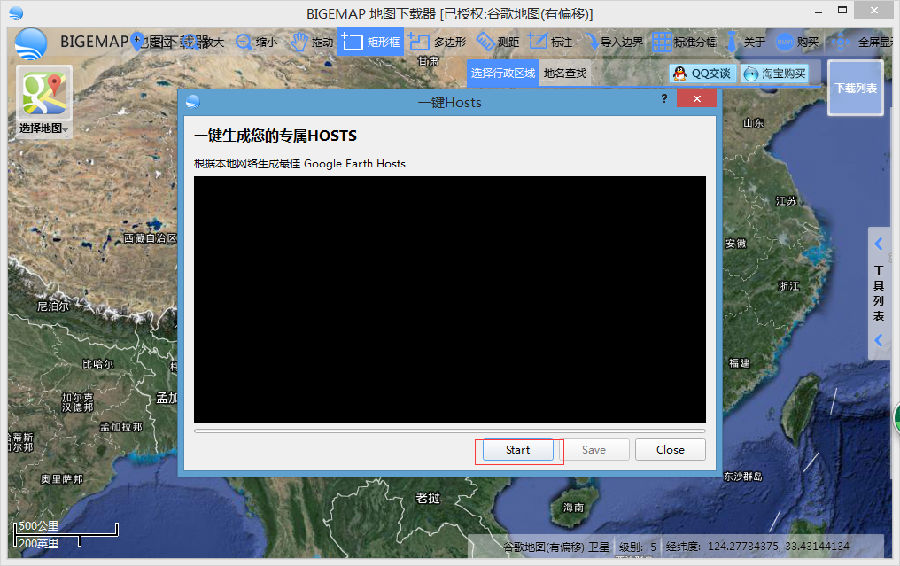900x566 pixels.
Task: Select the 拖动 hand pan tool
Action: coord(312,42)
